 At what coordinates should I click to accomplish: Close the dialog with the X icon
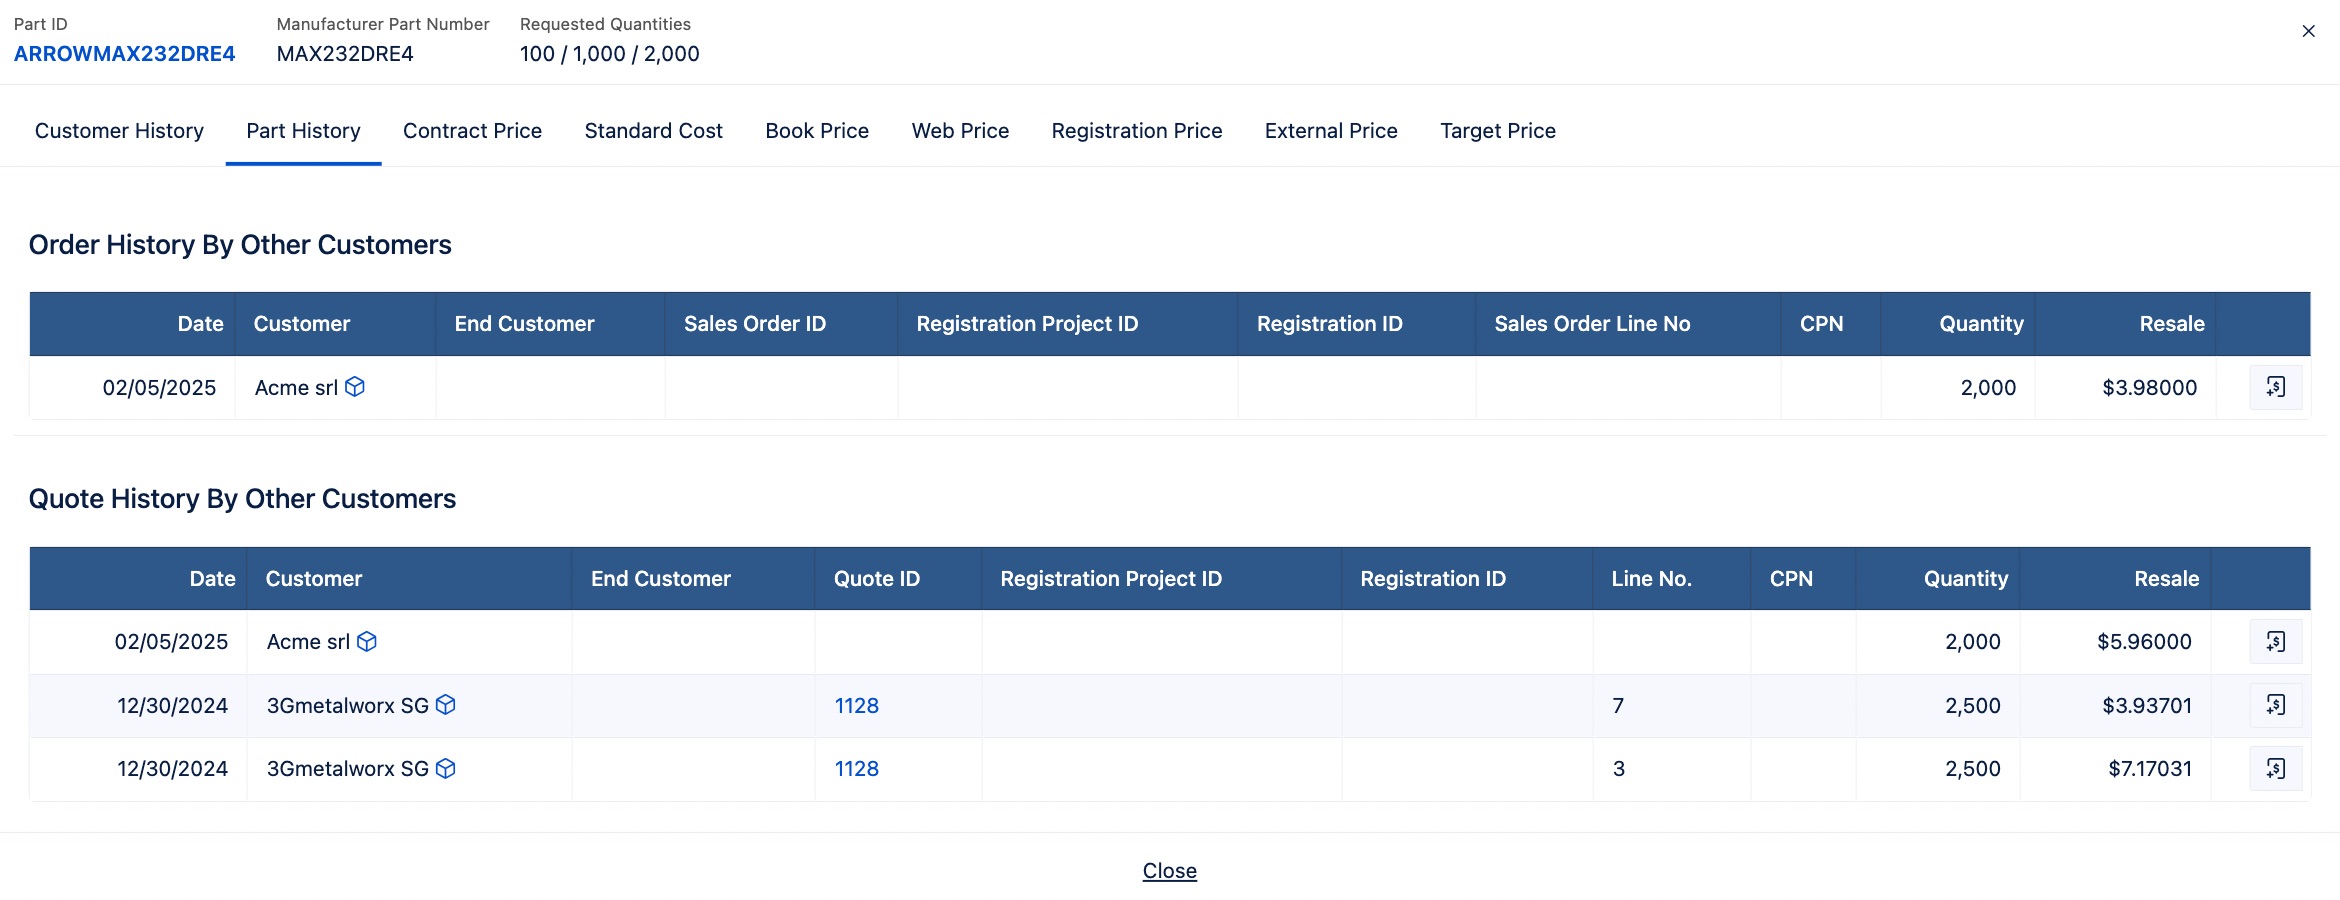(x=2308, y=31)
